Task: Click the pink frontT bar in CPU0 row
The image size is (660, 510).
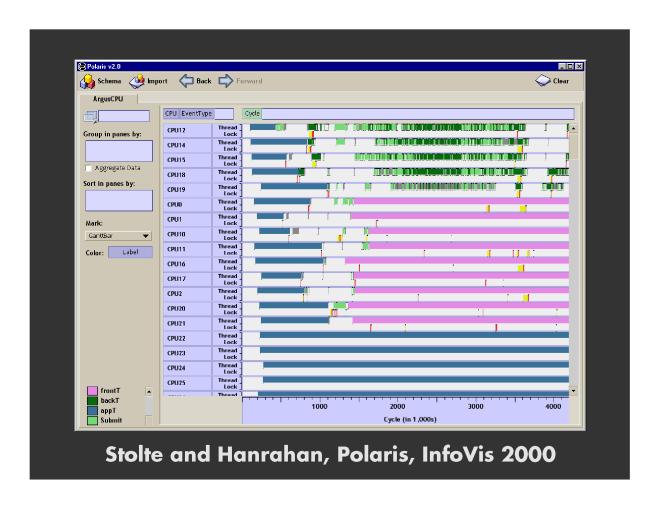Action: [461, 201]
